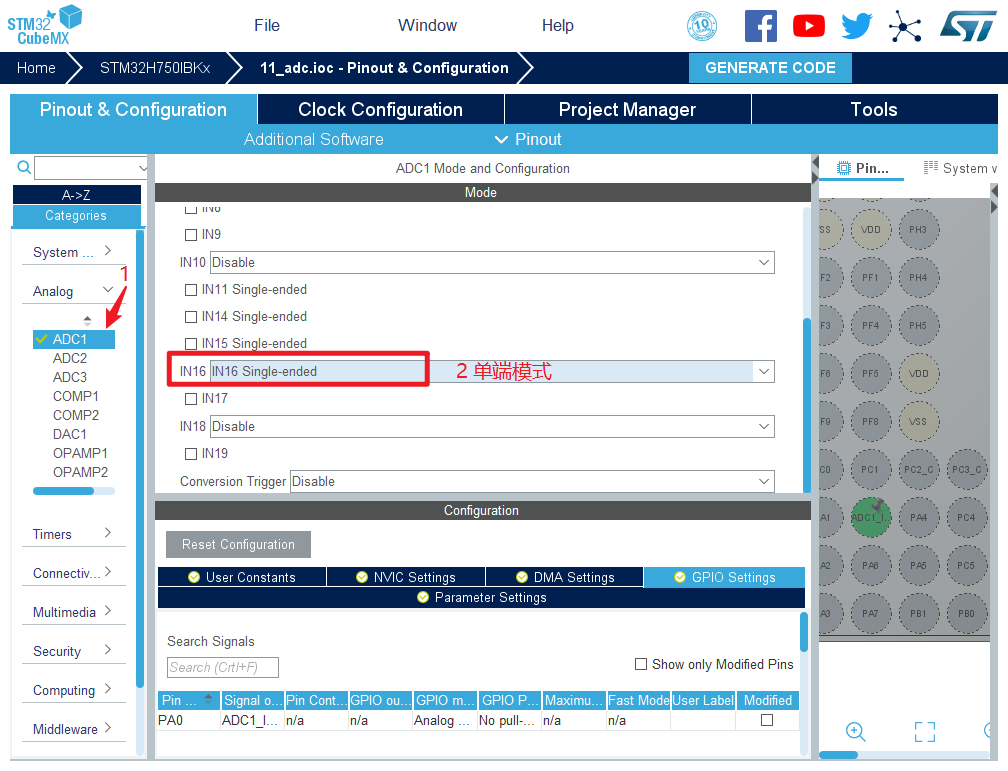Image resolution: width=1008 pixels, height=771 pixels.
Task: Toggle the IN11 Single-ended checkbox
Action: [x=191, y=290]
